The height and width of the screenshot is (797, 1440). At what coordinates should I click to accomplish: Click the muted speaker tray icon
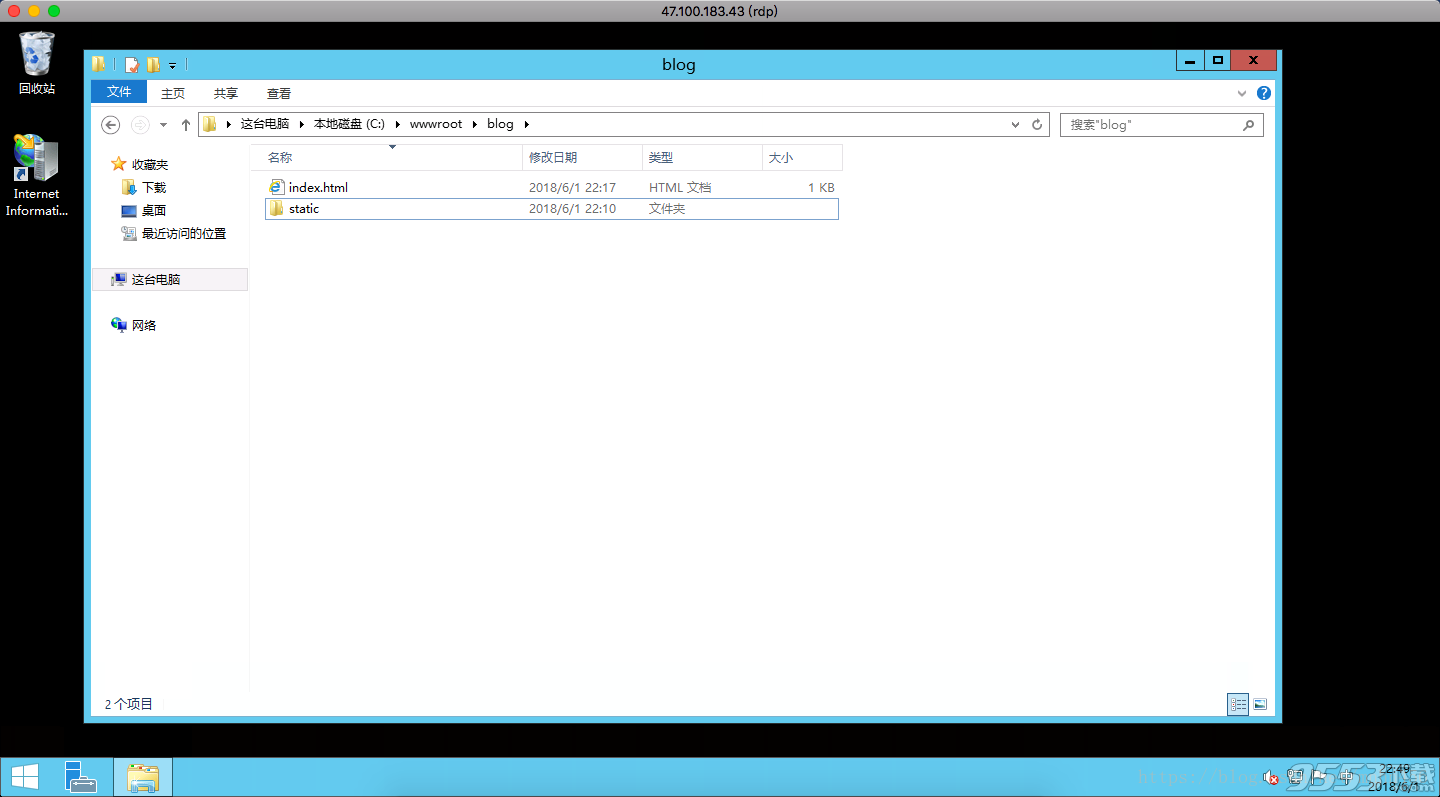[x=1270, y=777]
